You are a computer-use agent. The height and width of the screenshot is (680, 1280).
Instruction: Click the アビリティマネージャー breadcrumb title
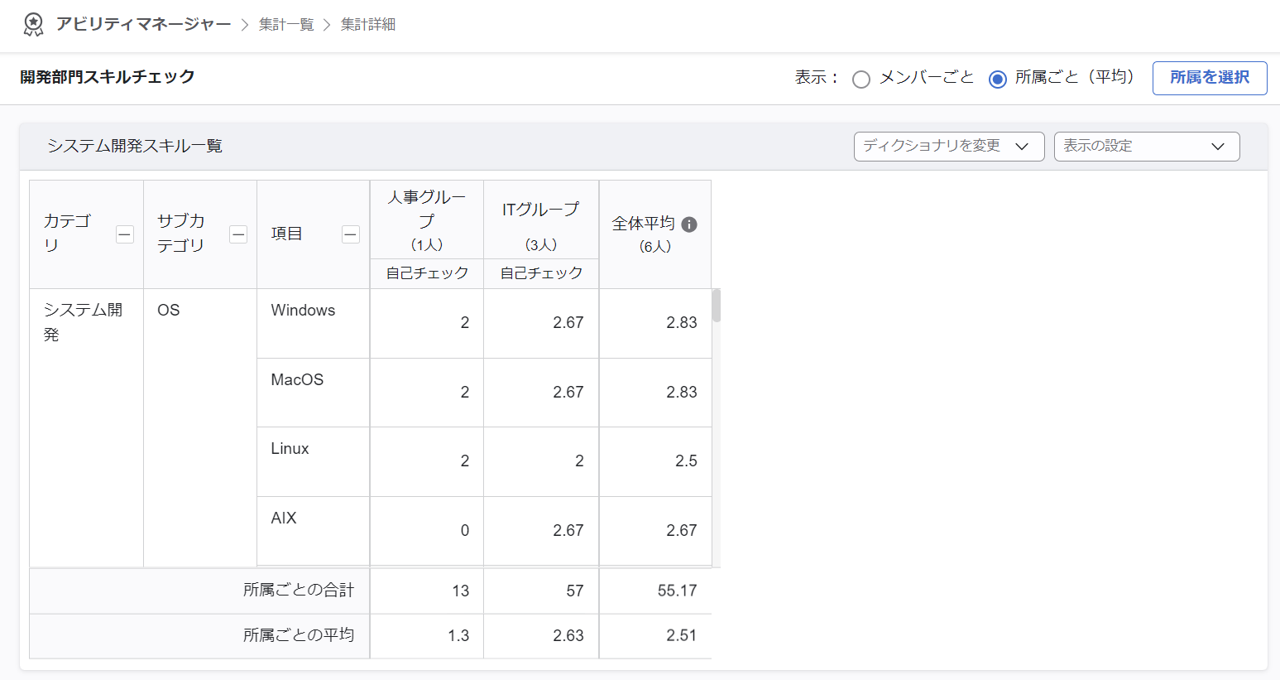pos(143,24)
